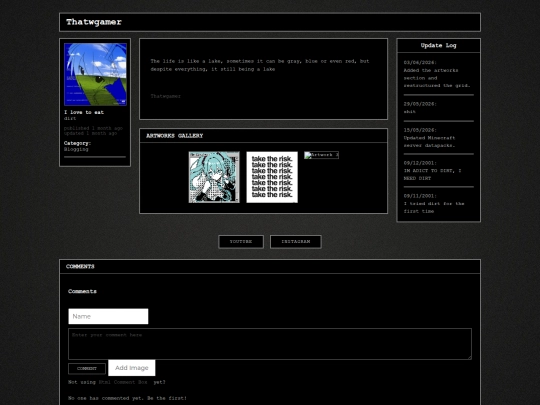Click 'Added the artworks section' log entry

437,78
